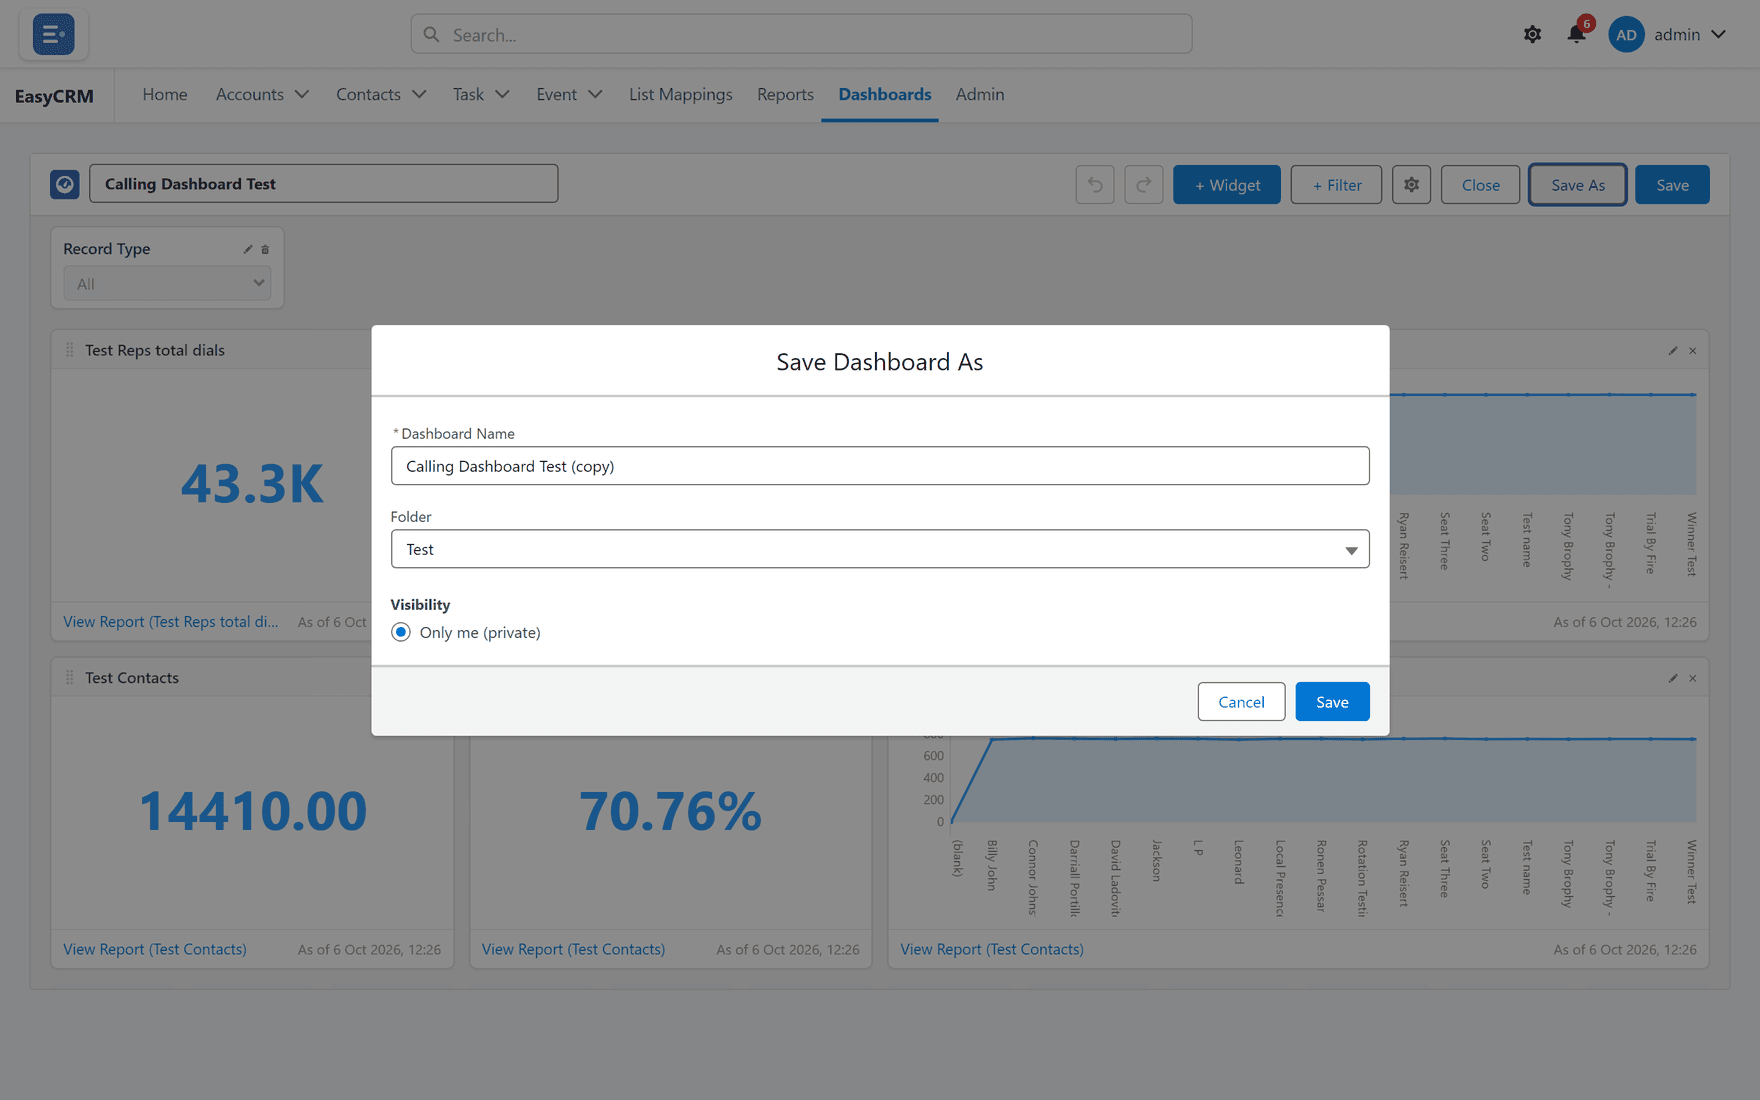
Task: Click the undo arrow in dashboard toolbar
Action: pos(1095,185)
